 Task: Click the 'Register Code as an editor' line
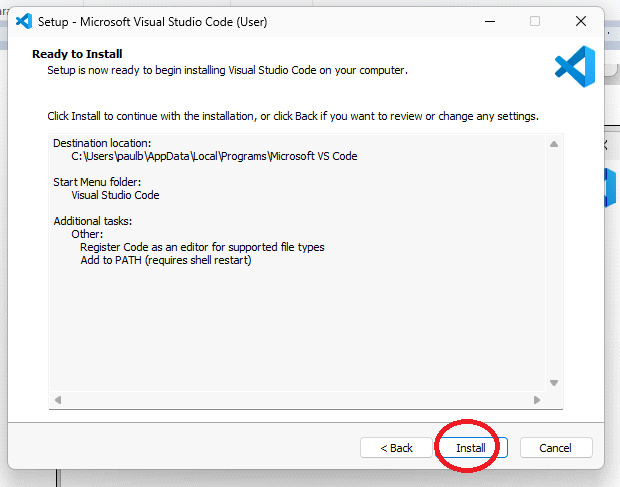(x=202, y=247)
